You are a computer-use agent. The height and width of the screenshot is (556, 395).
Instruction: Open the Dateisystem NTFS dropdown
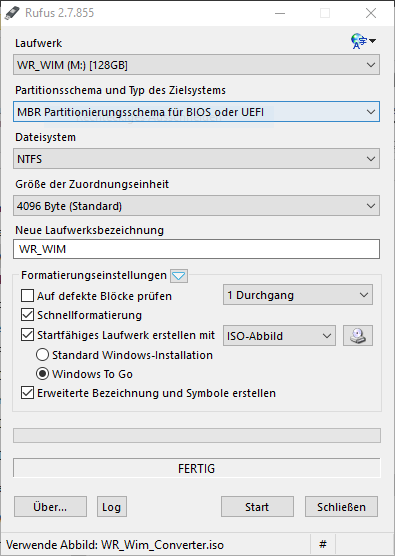click(196, 159)
